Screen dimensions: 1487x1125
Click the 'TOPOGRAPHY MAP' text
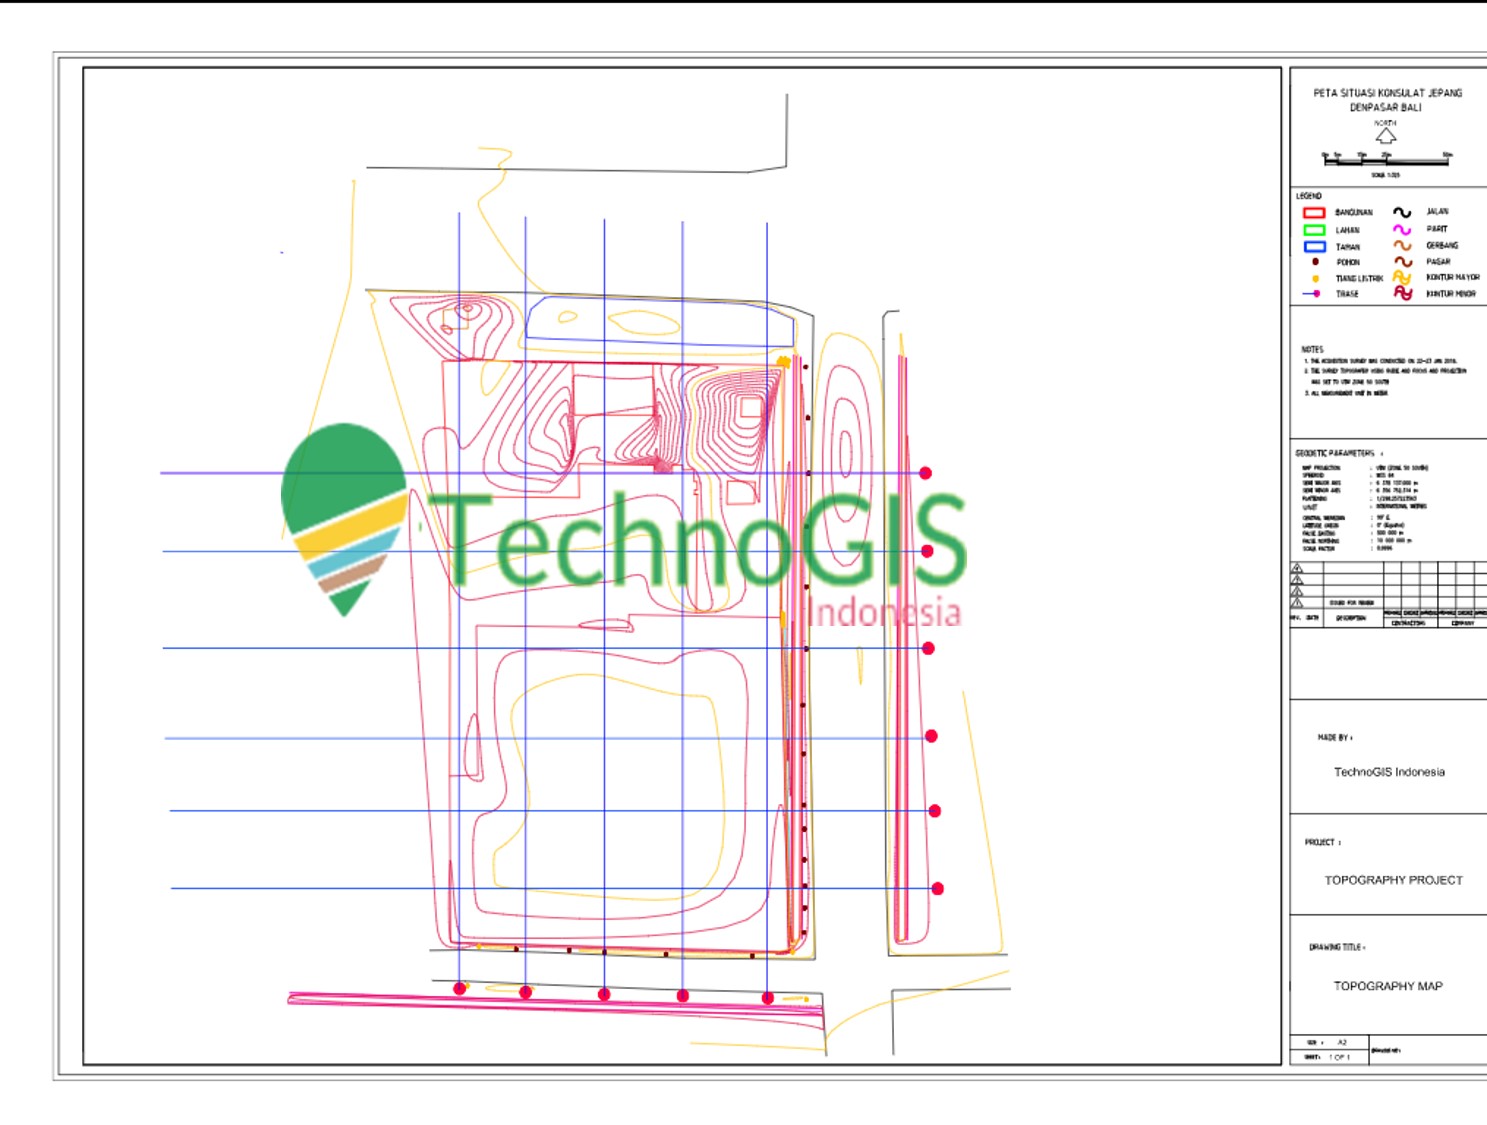[1388, 986]
